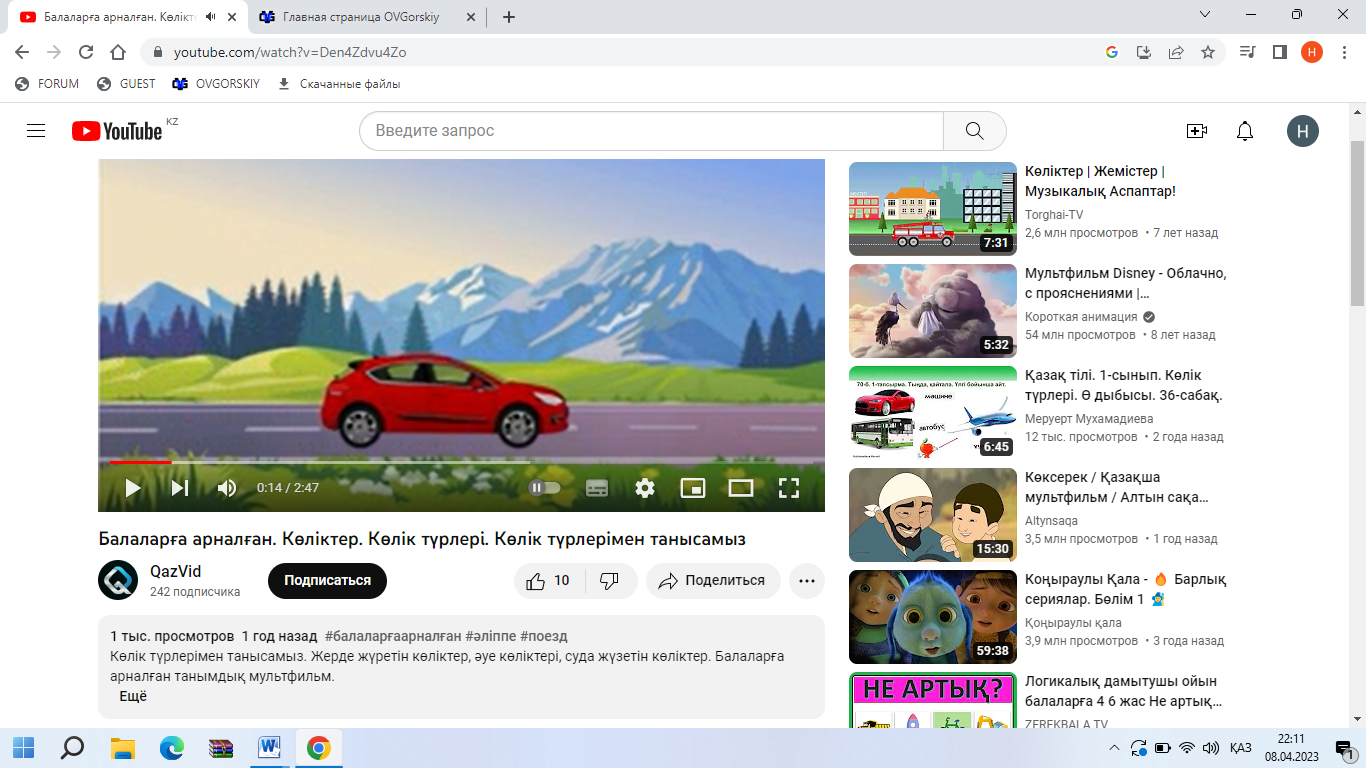Image resolution: width=1366 pixels, height=768 pixels.
Task: Open the Короткая анимация channel name
Action: click(1082, 317)
